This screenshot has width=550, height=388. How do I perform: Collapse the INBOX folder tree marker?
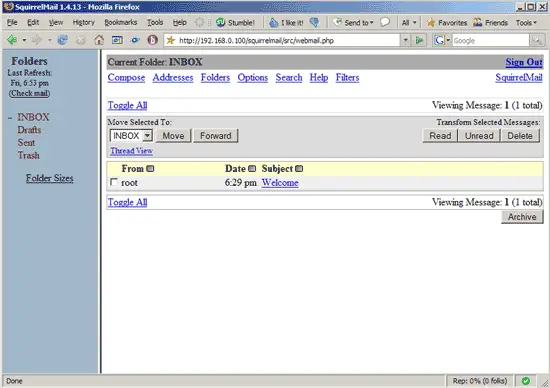click(10, 118)
